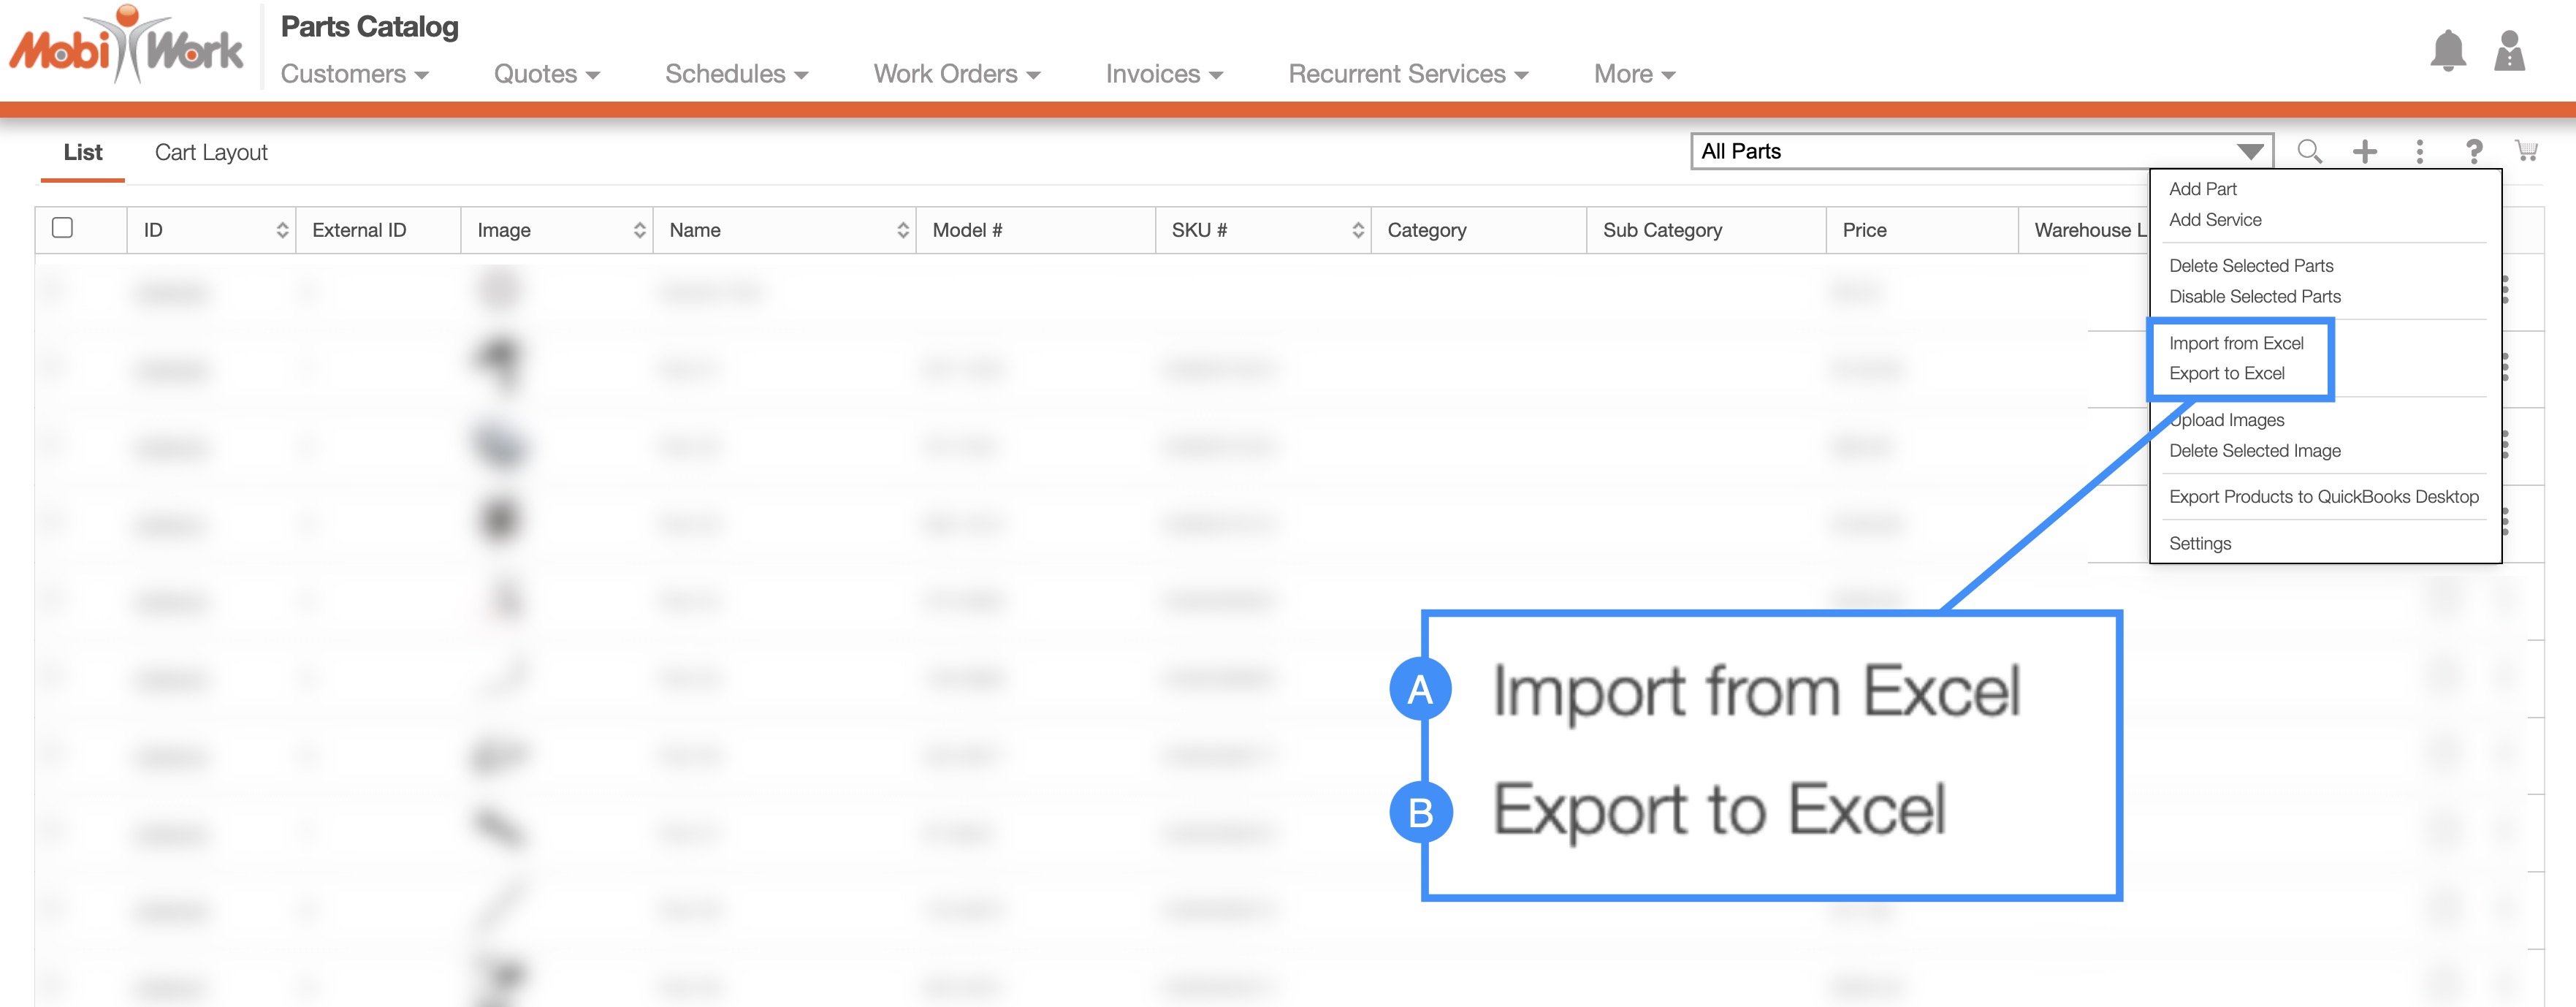Click the plus icon to add part

click(2364, 151)
